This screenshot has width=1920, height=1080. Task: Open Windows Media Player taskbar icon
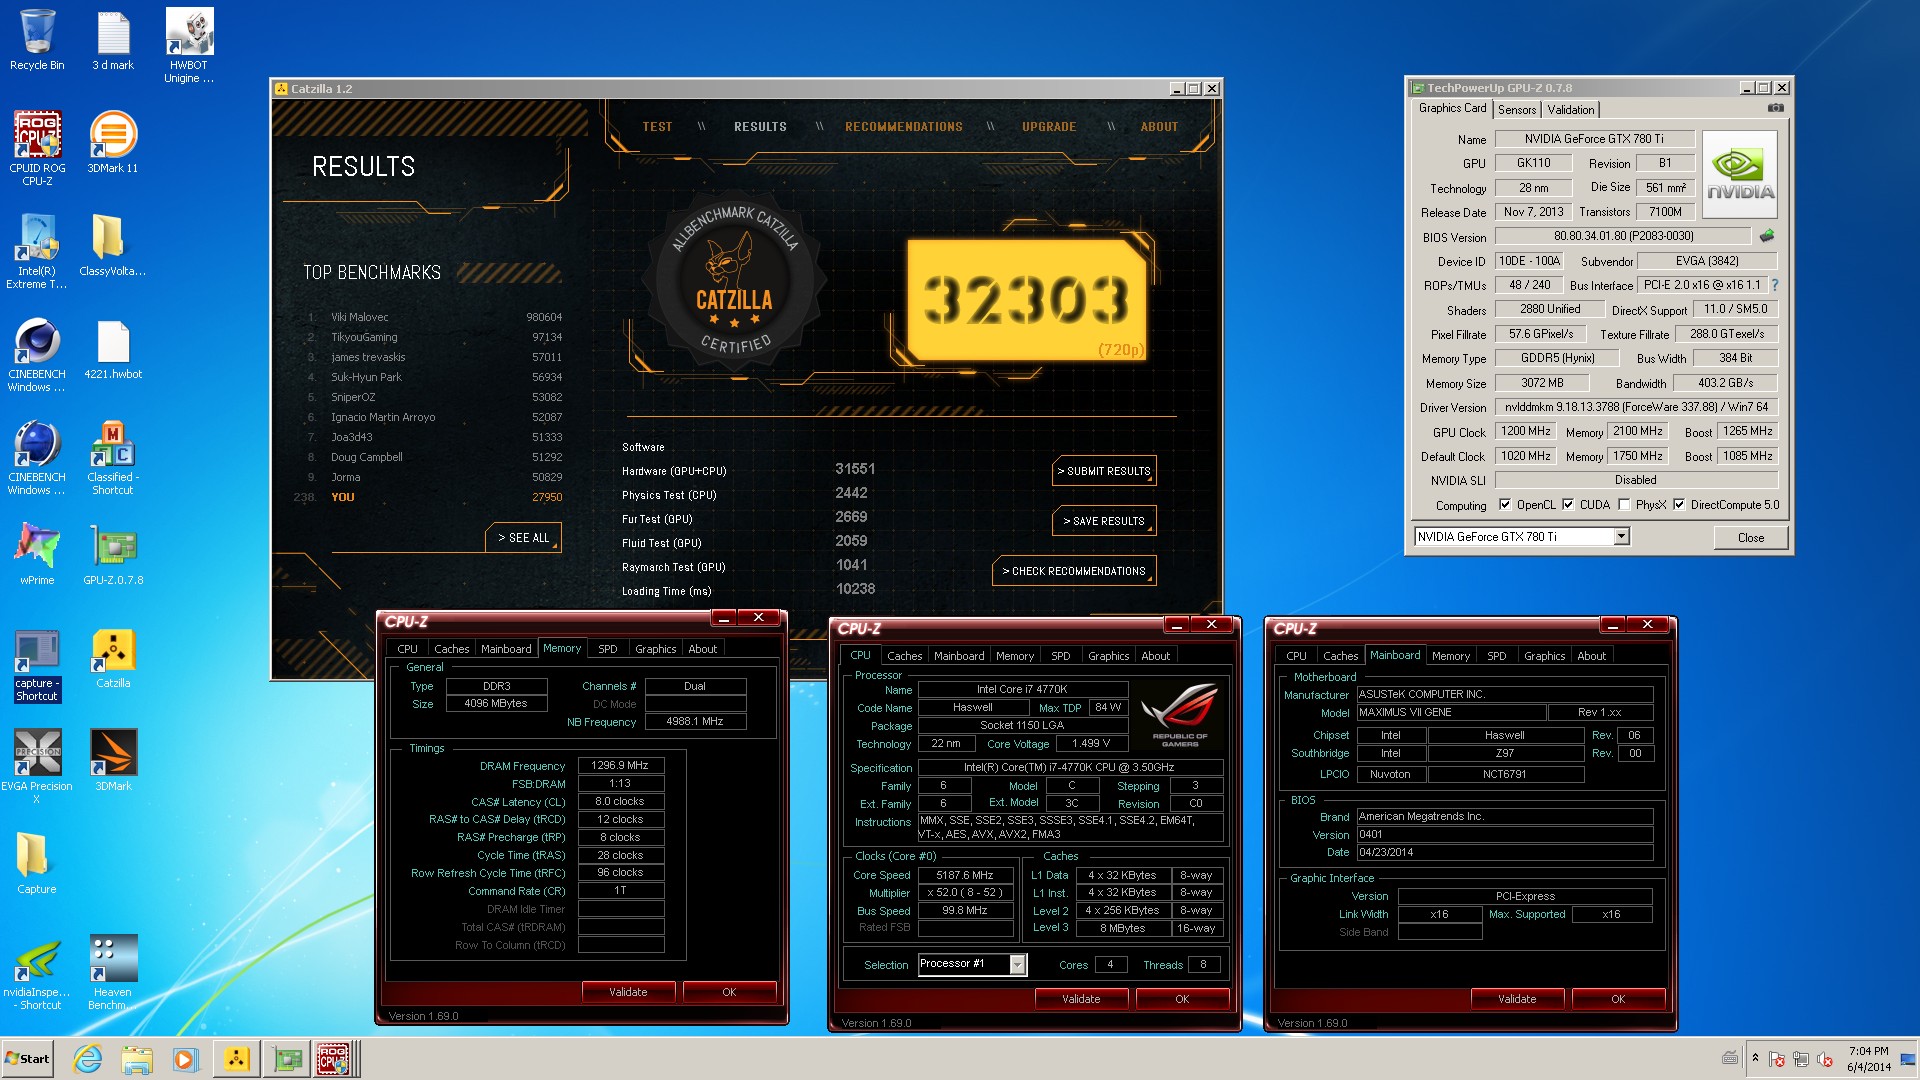185,1059
